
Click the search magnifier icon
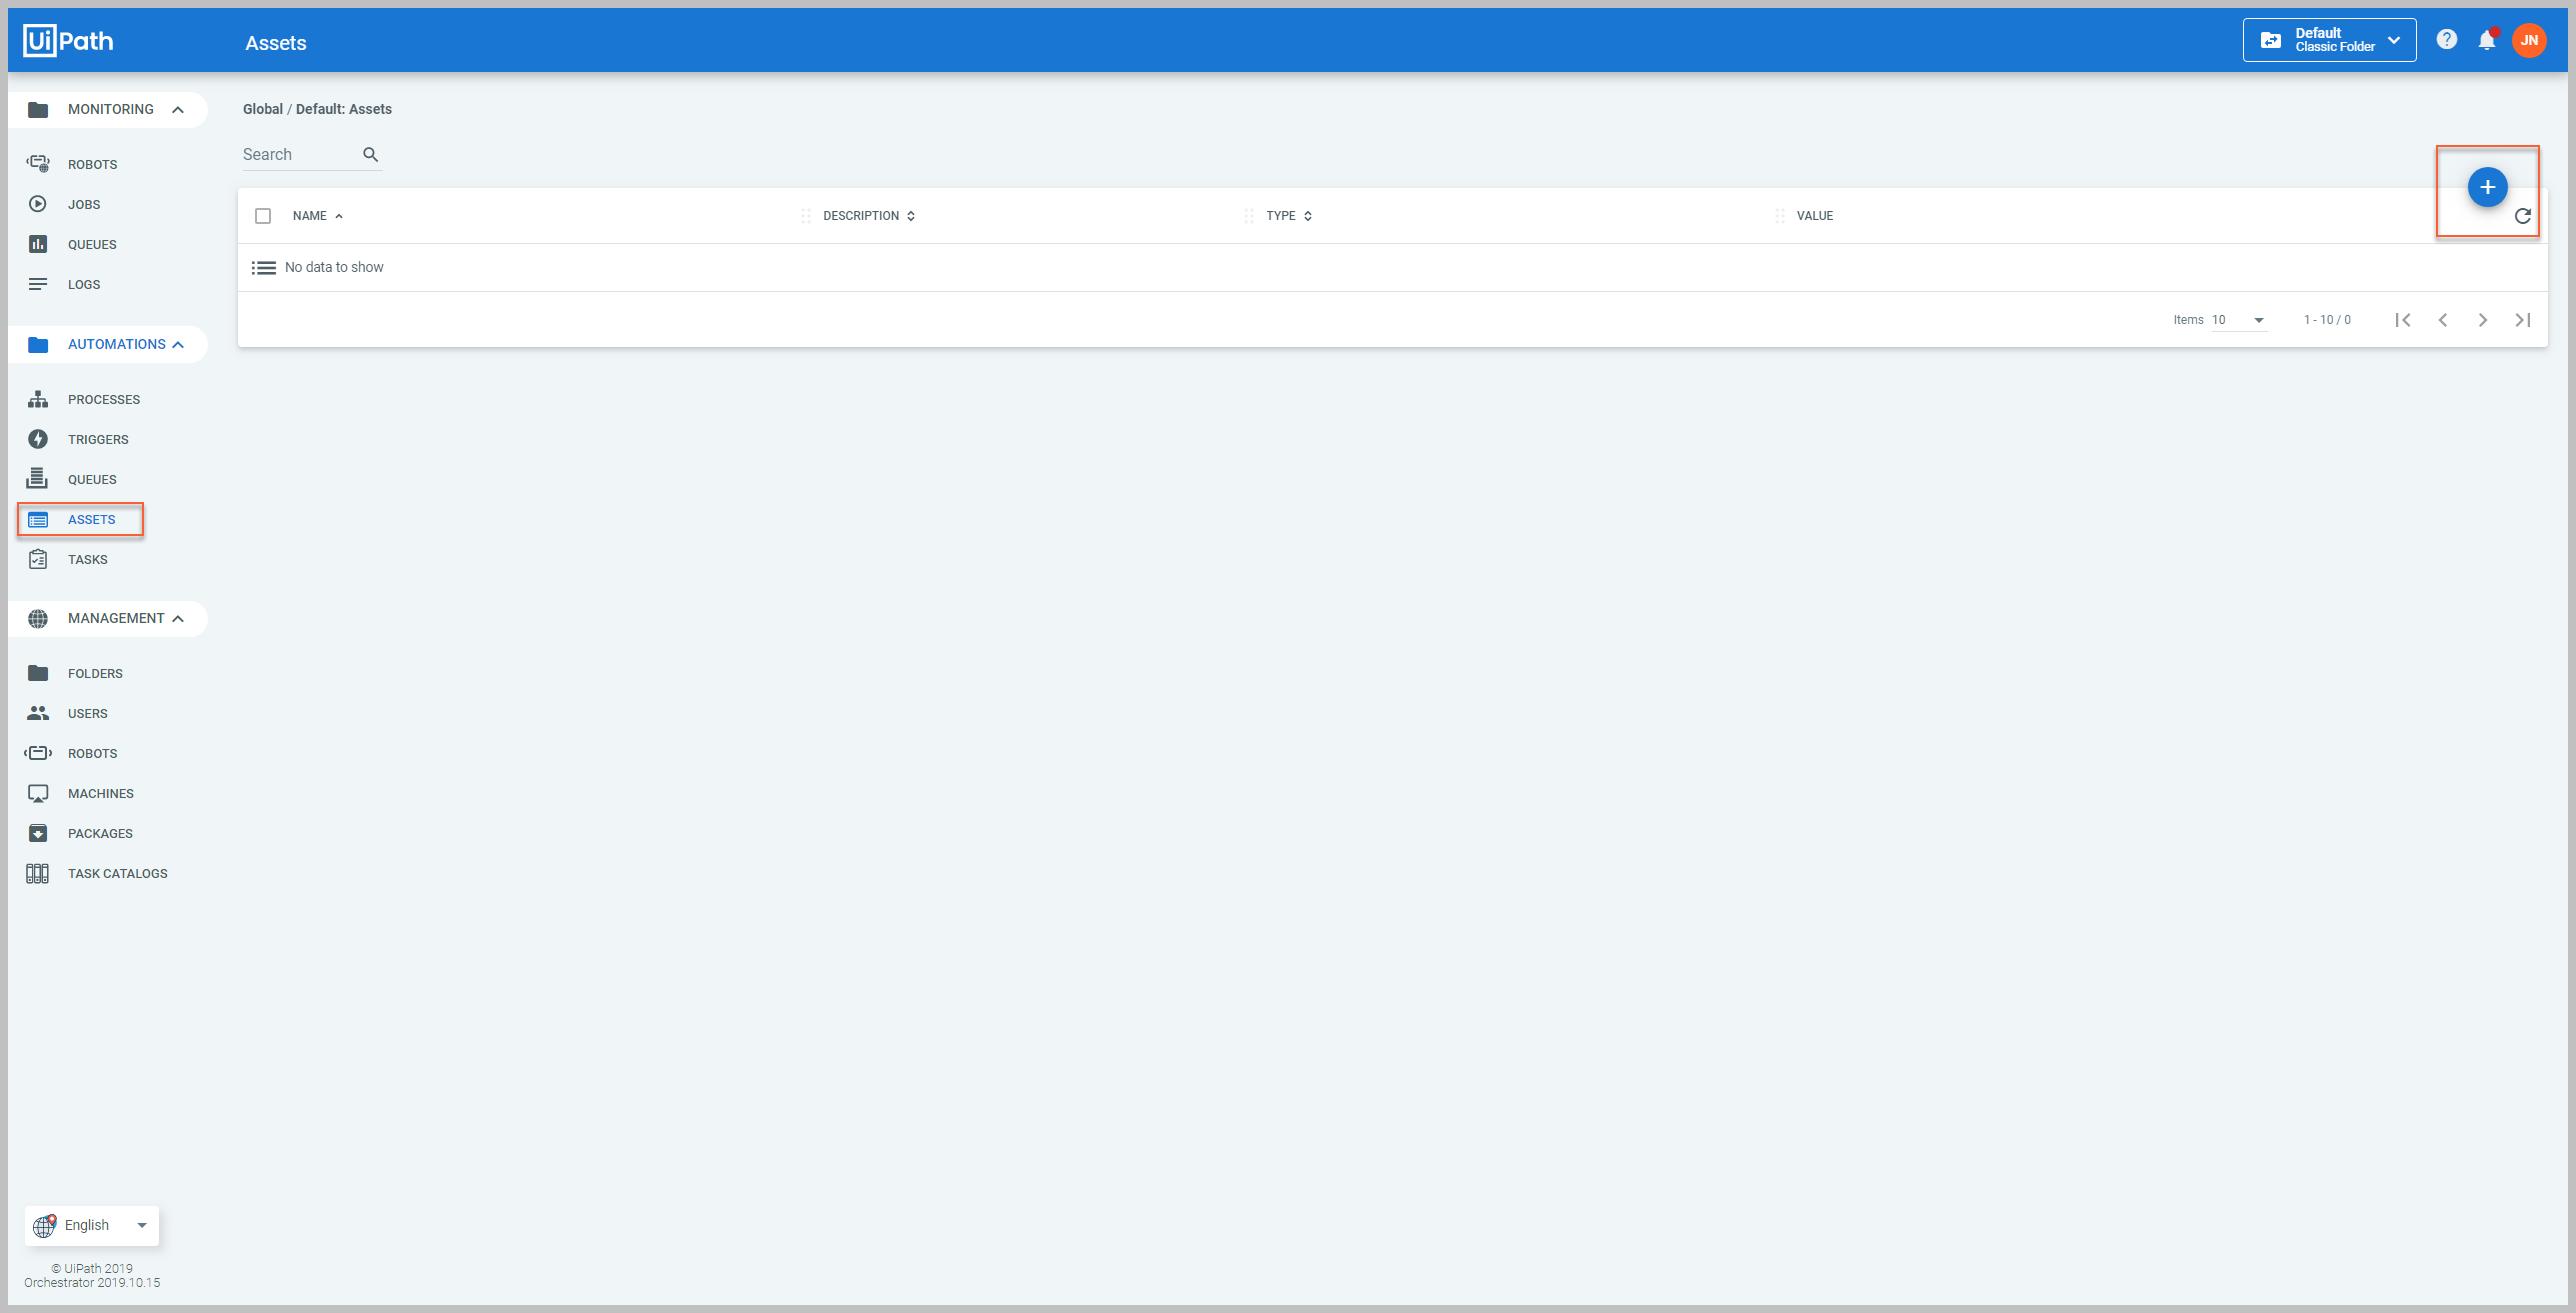(x=370, y=154)
